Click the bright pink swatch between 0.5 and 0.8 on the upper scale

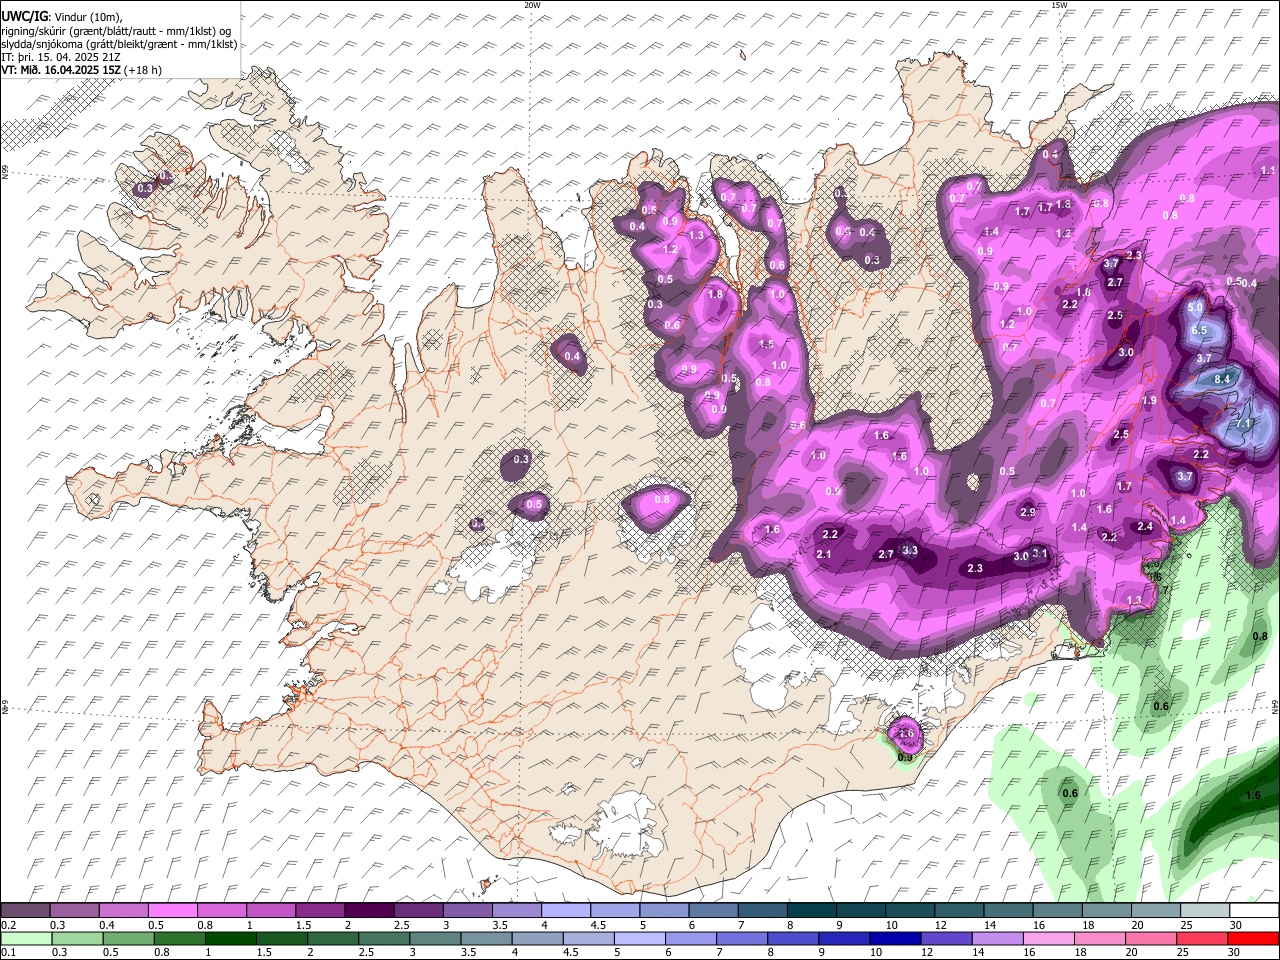(x=173, y=910)
